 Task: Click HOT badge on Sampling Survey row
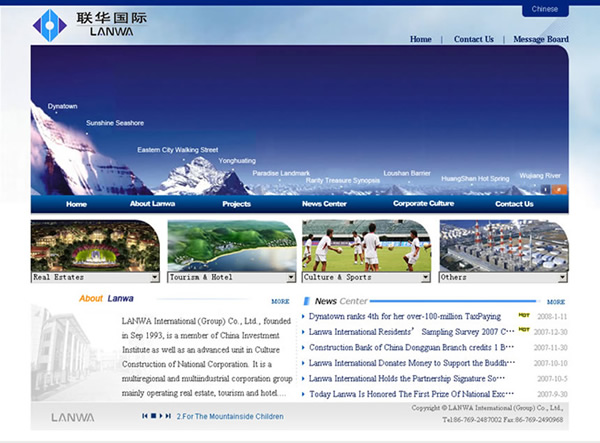[524, 329]
